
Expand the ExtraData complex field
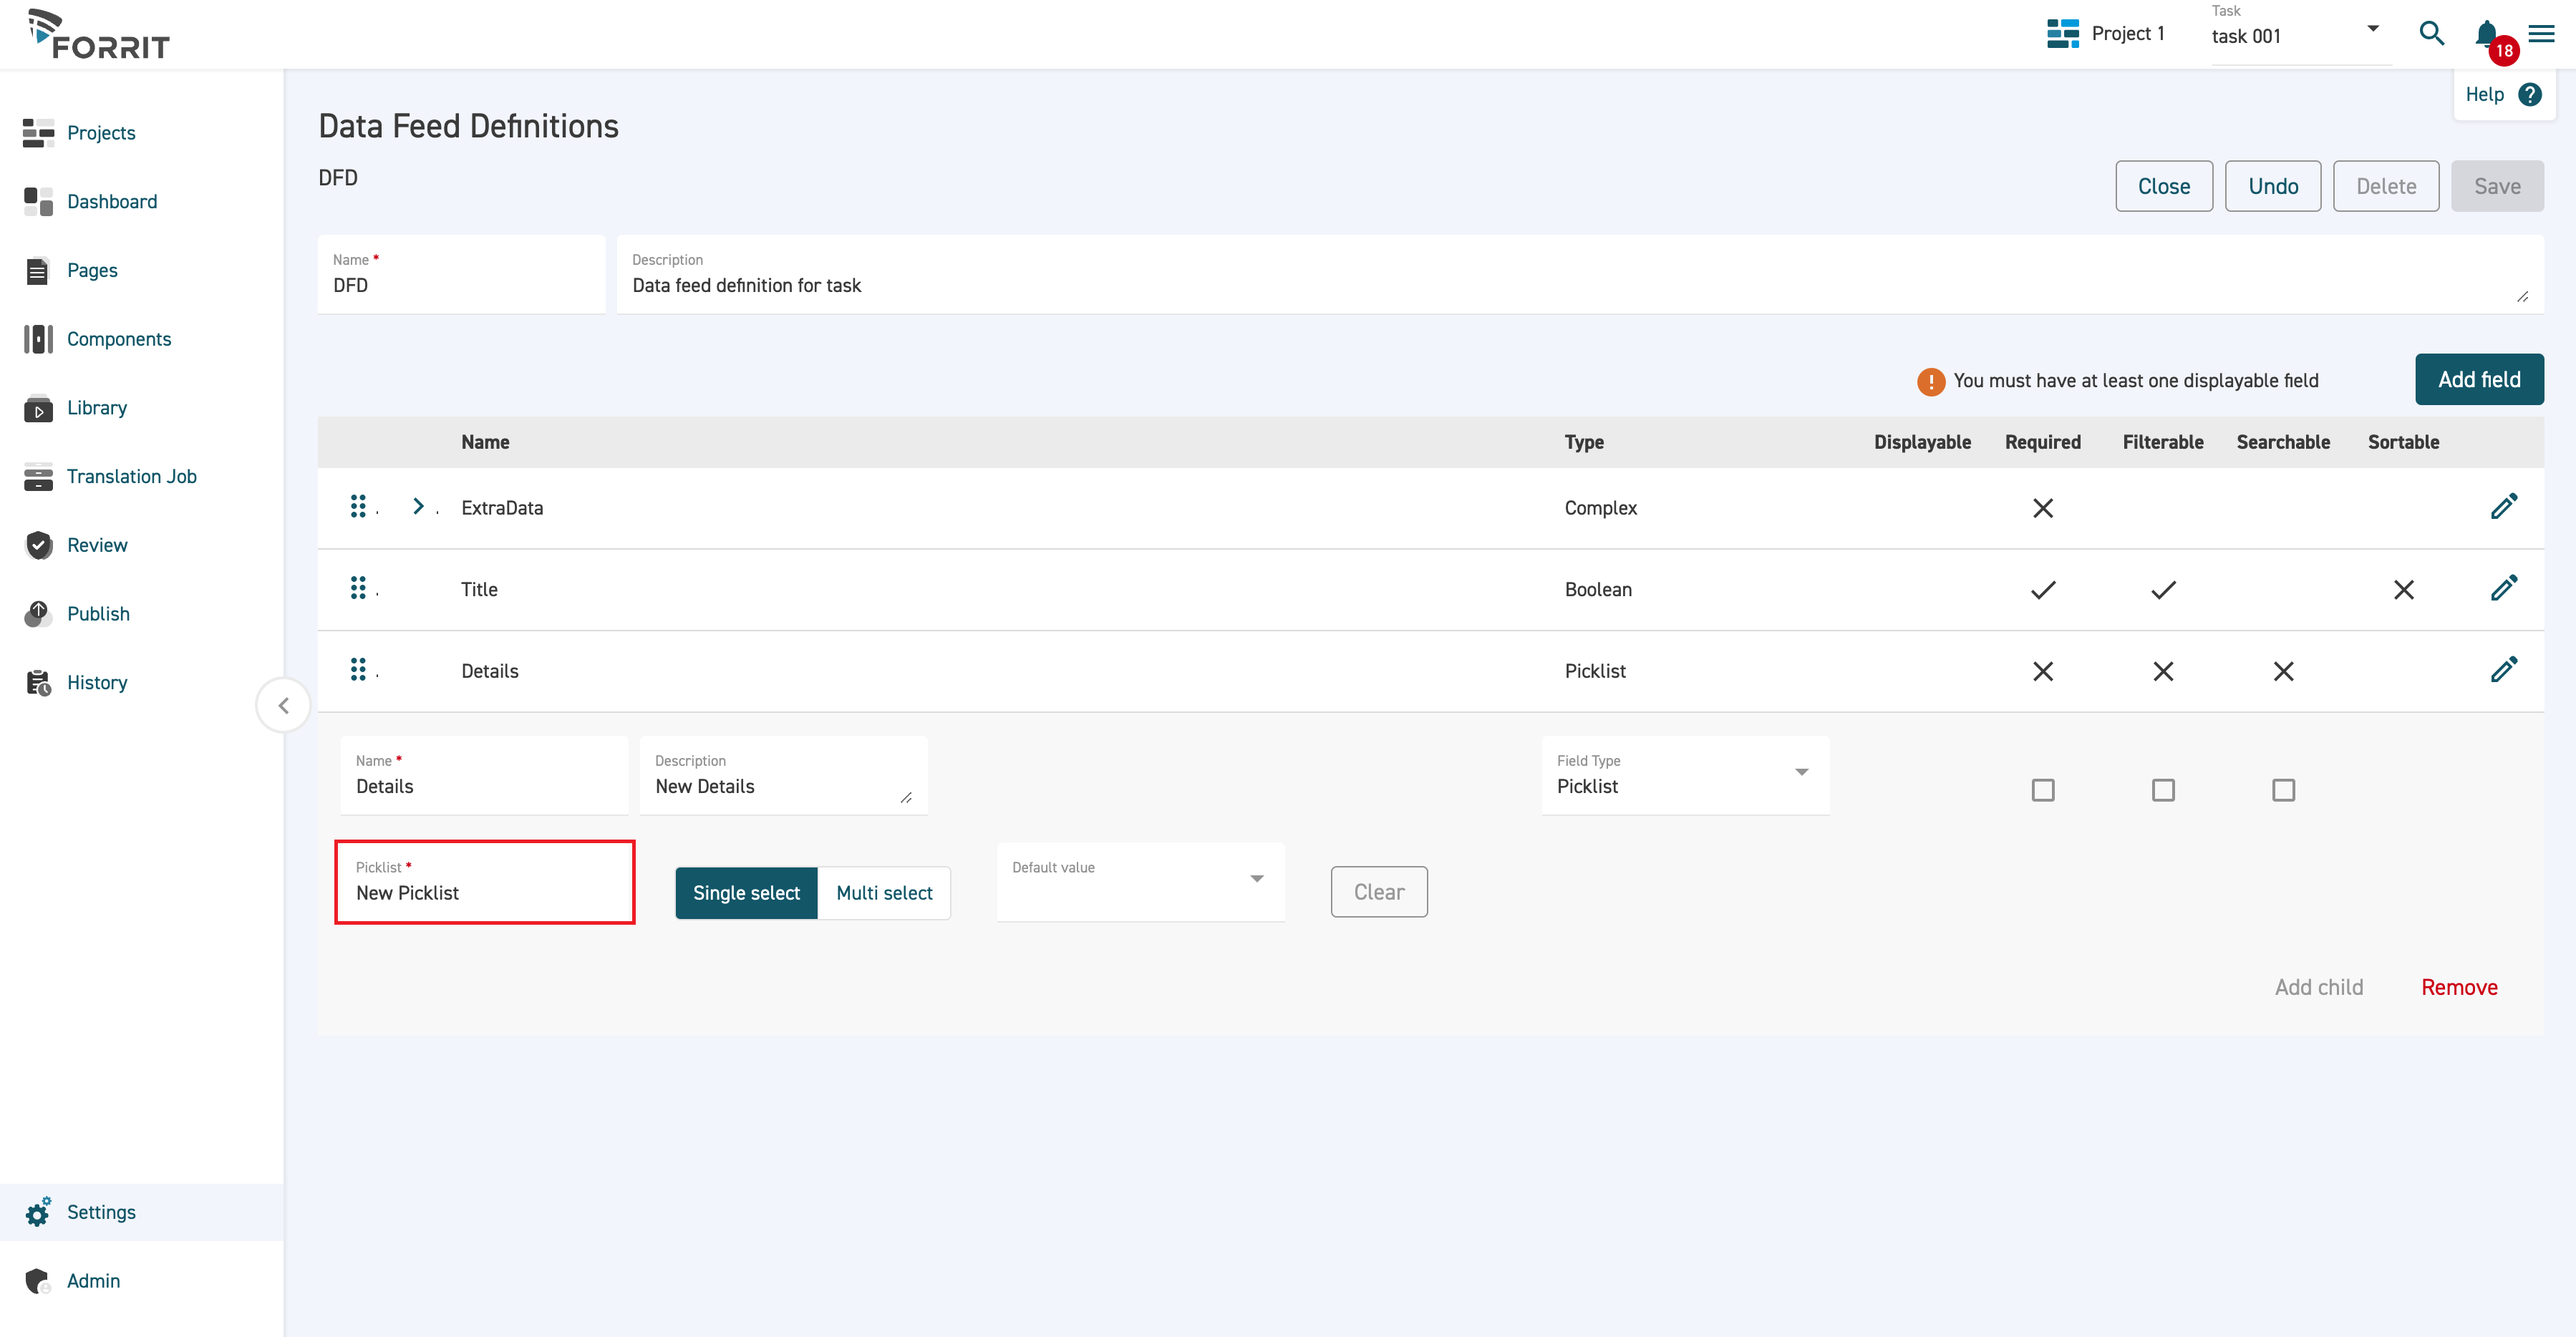click(418, 506)
